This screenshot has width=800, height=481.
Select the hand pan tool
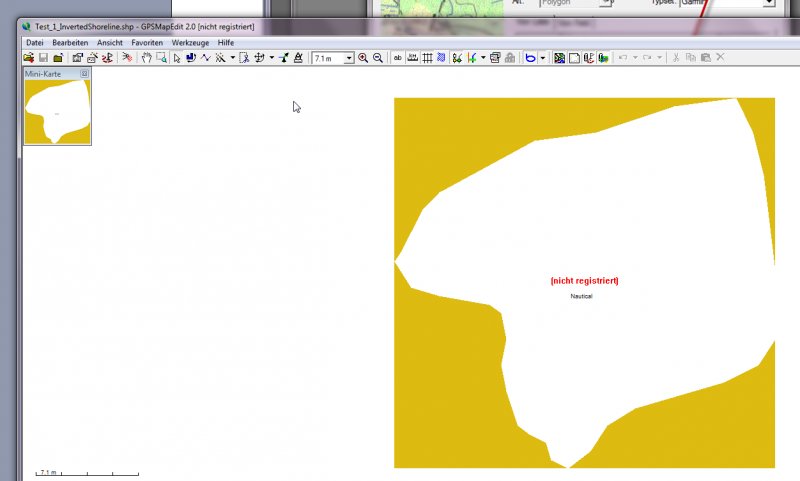[146, 58]
